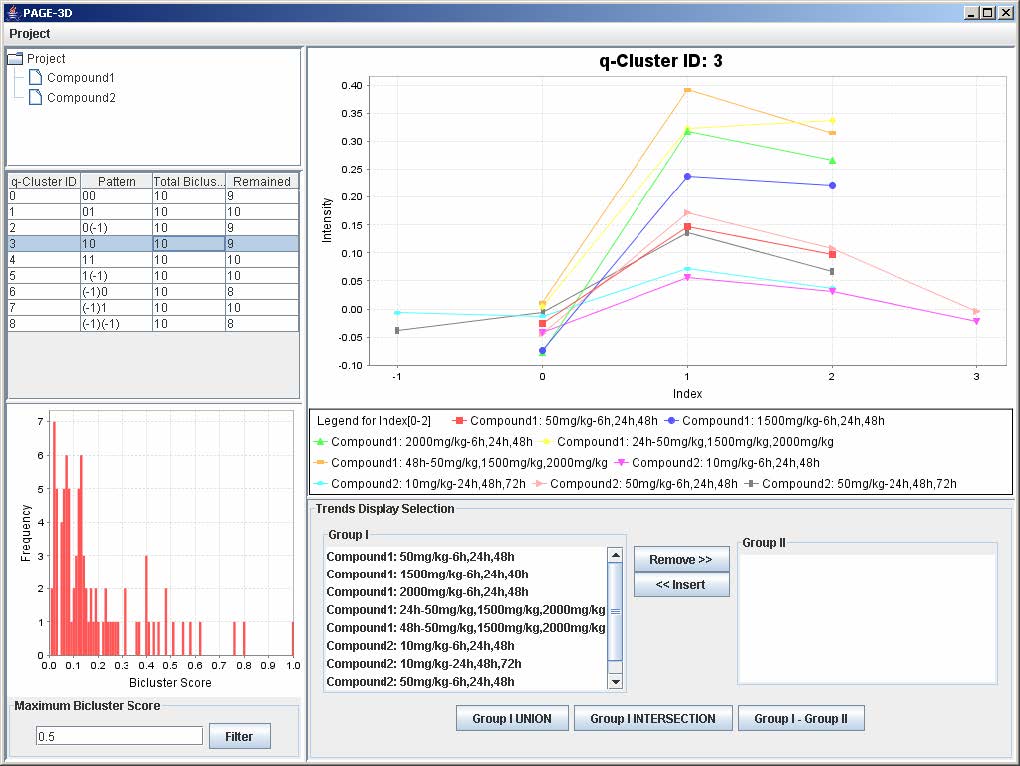
Task: Click the Maximum Bicluster Score input field
Action: [119, 736]
